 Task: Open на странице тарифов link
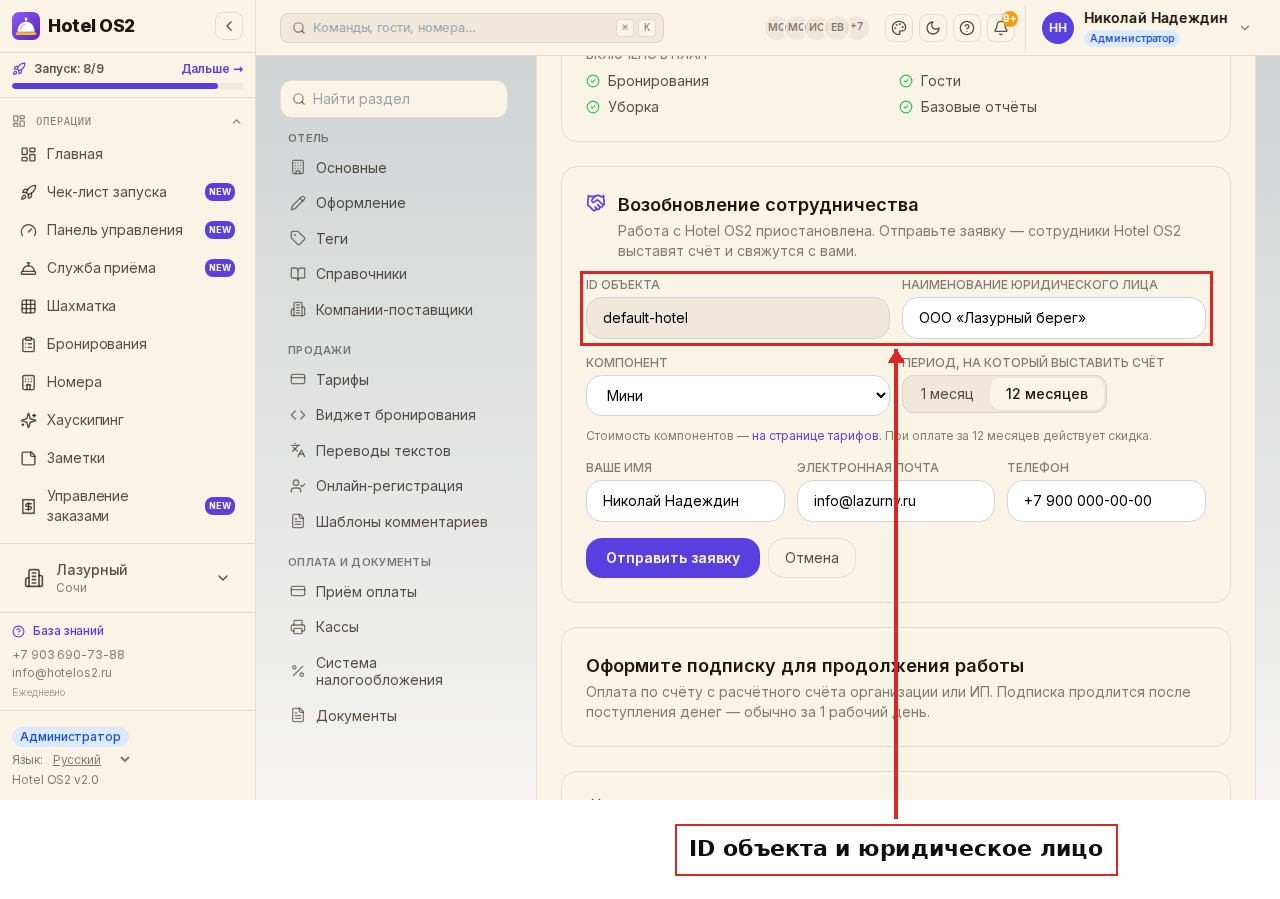(x=815, y=436)
